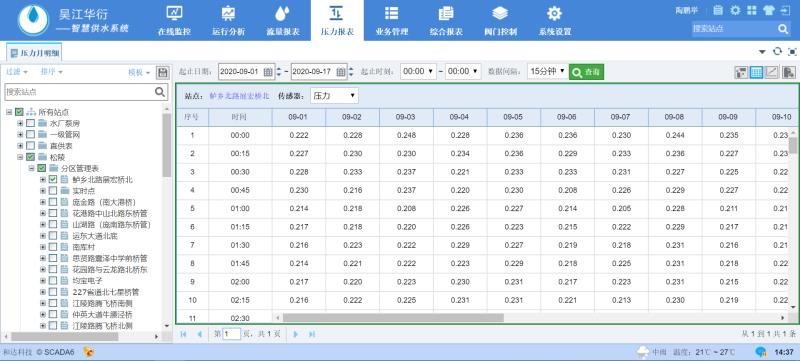The image size is (800, 361).
Task: Open the tab list dropdown arrow
Action: [762, 52]
